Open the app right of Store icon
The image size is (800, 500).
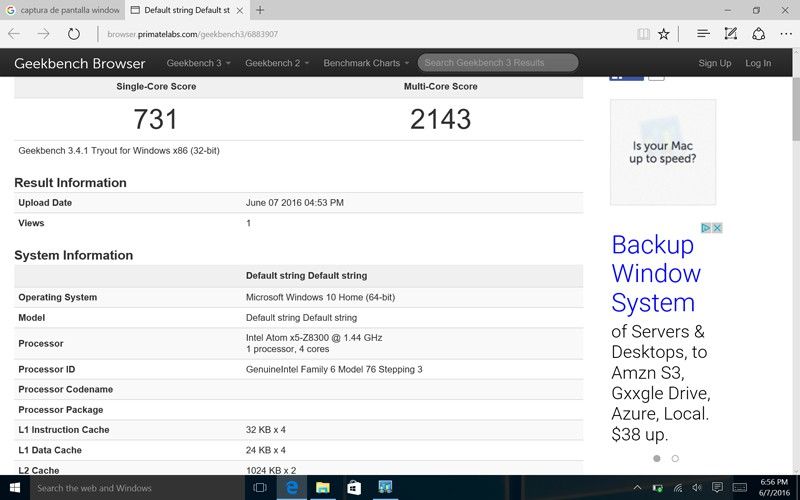[x=385, y=488]
